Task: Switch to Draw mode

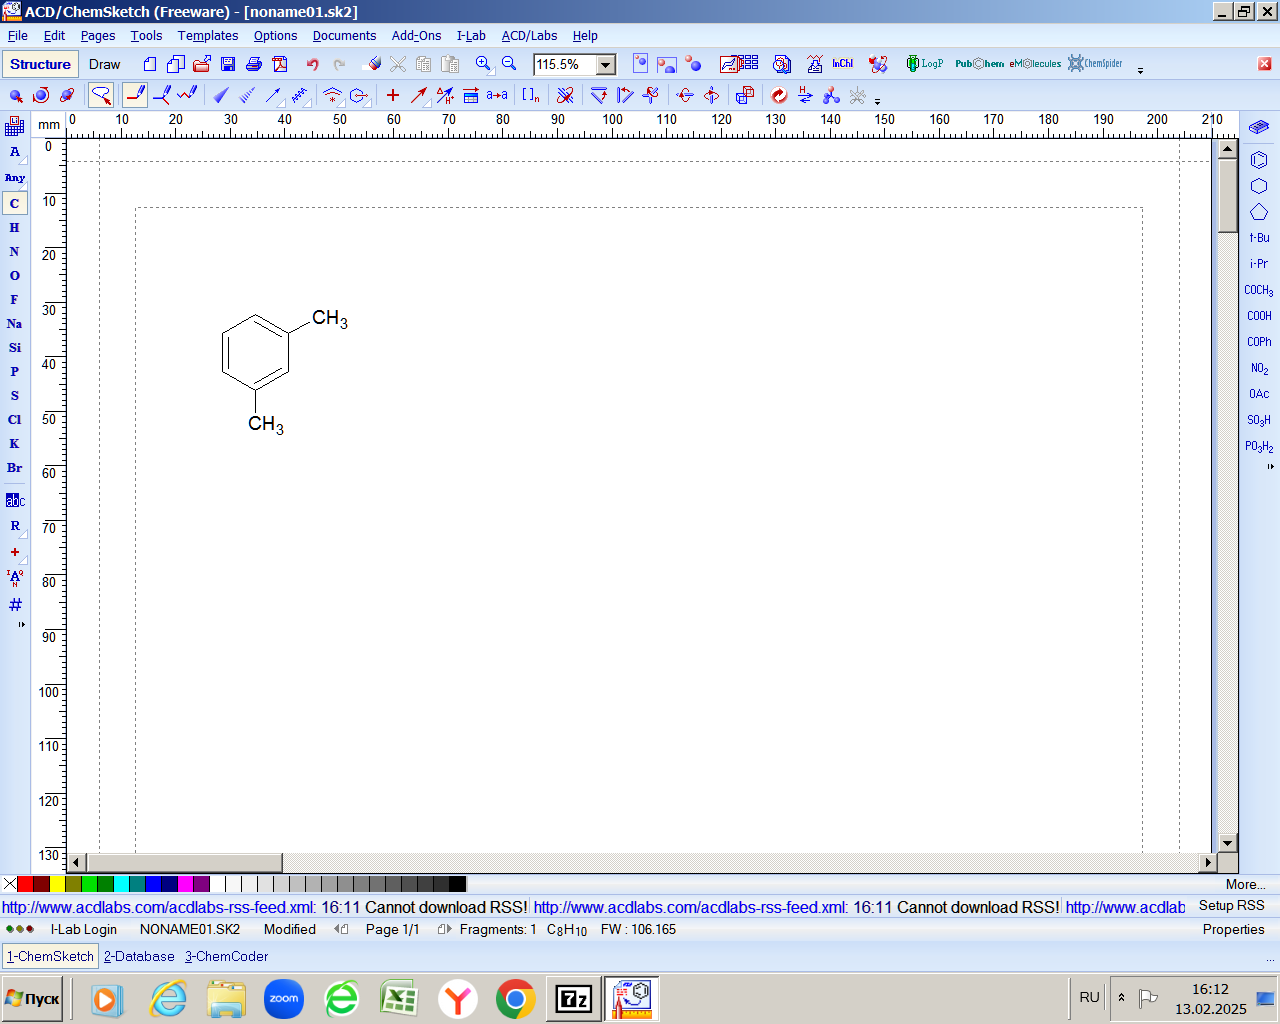Action: click(x=104, y=64)
